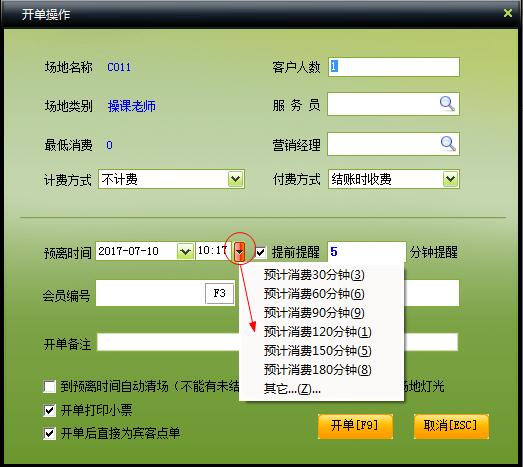
Task: Choose 其它...(Z) menu entry
Action: click(x=292, y=389)
